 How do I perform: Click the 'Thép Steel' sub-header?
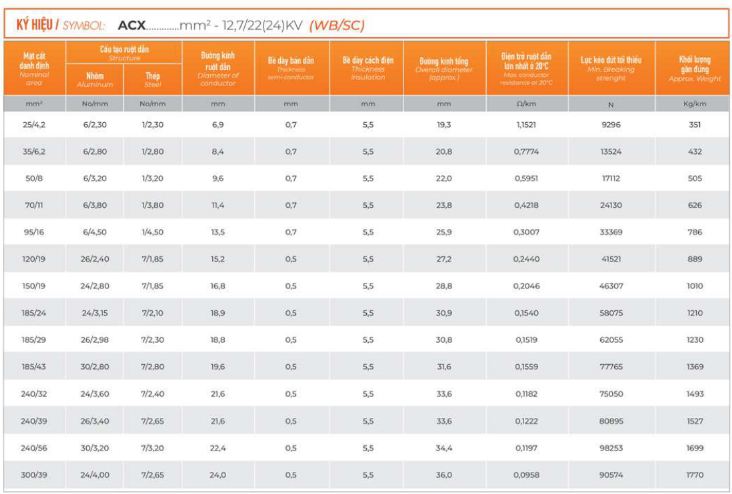(x=153, y=78)
